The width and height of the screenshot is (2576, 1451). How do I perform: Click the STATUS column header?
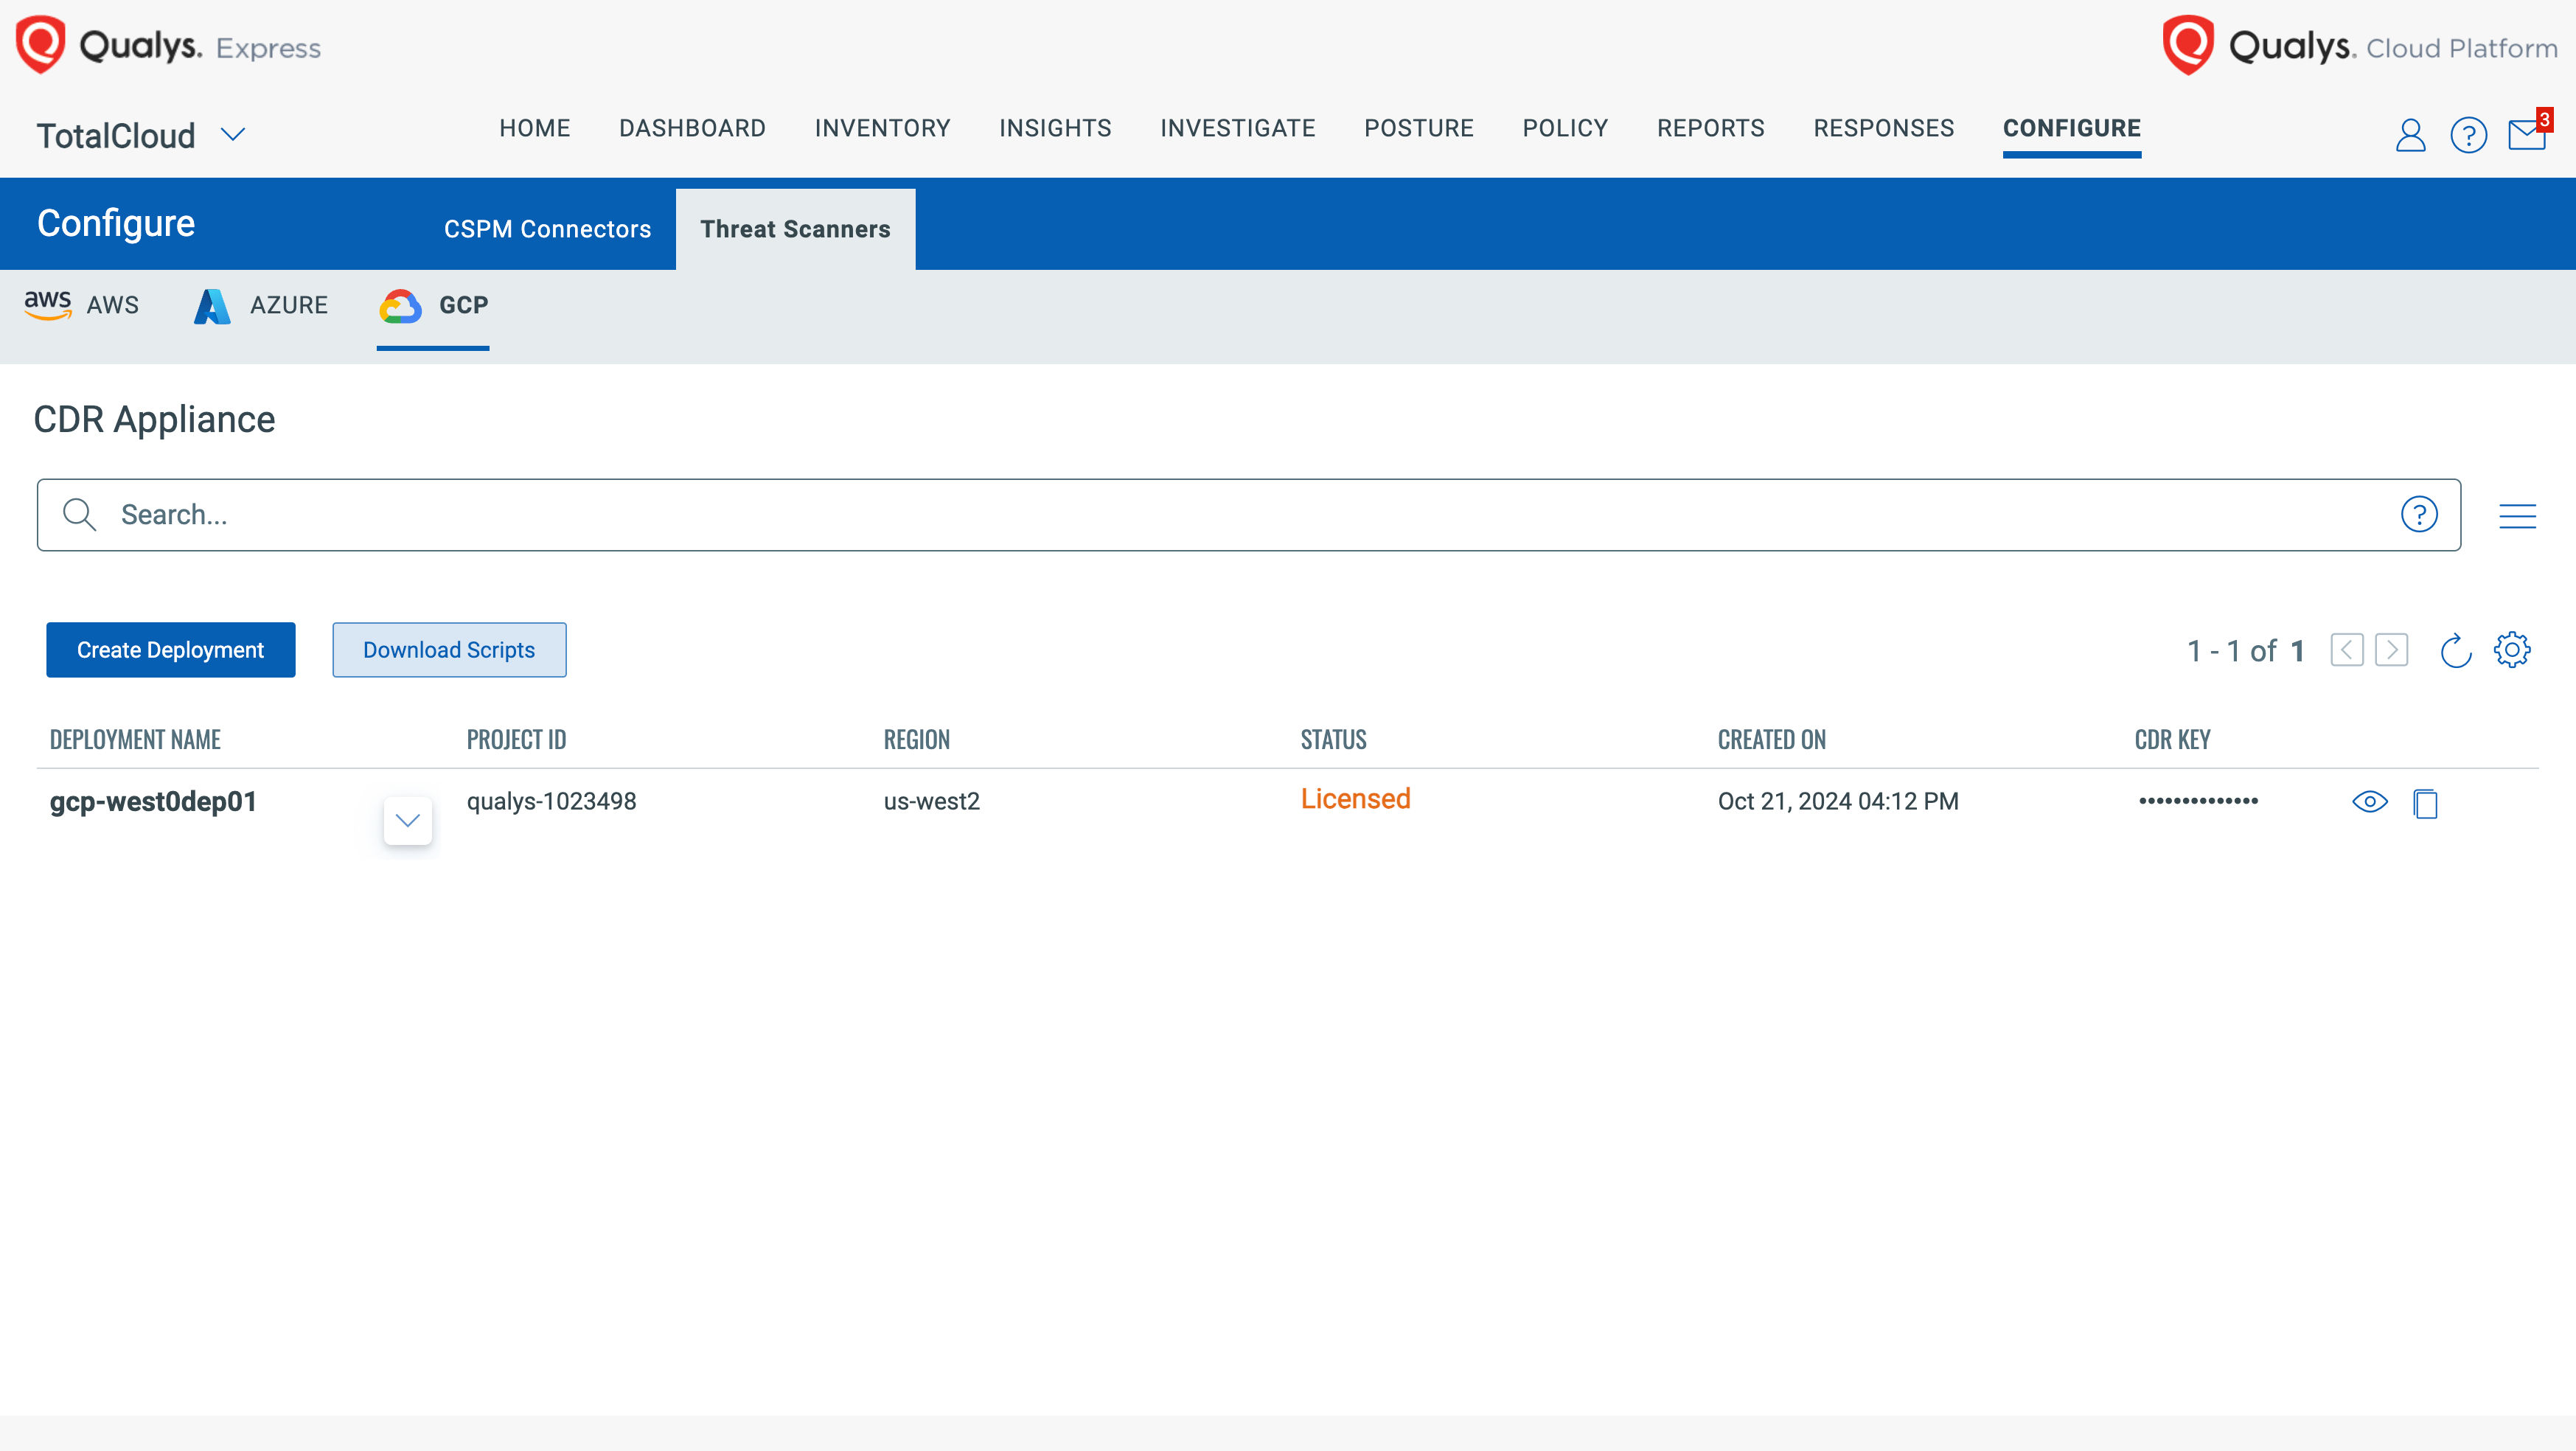1333,740
